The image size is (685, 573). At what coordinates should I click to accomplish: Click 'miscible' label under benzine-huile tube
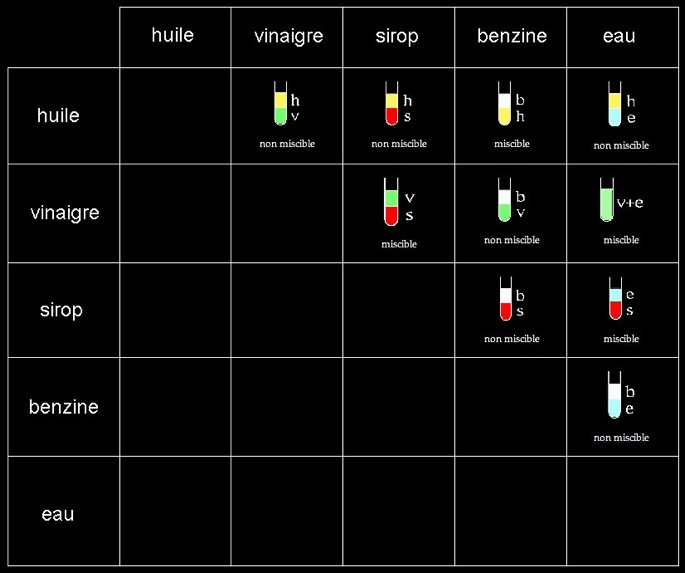pos(512,144)
